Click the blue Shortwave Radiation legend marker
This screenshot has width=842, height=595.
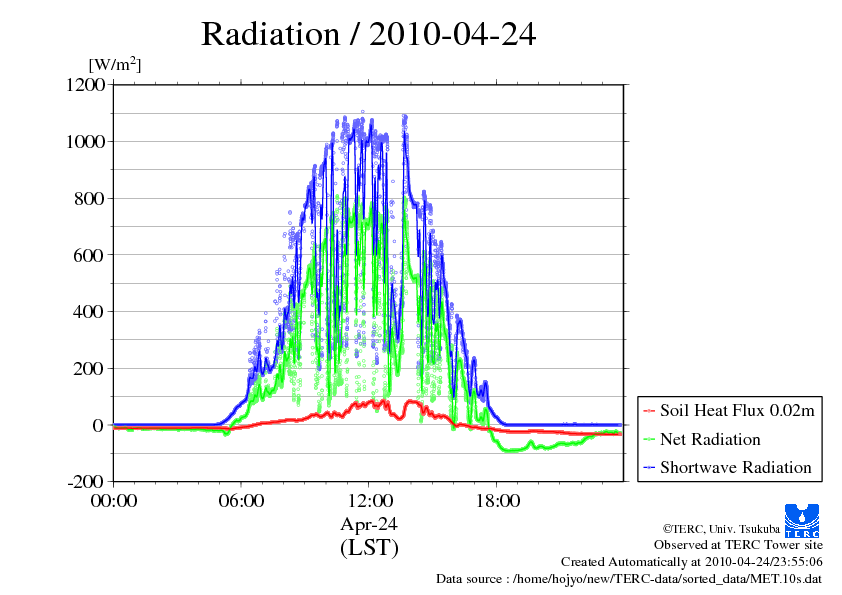point(649,468)
